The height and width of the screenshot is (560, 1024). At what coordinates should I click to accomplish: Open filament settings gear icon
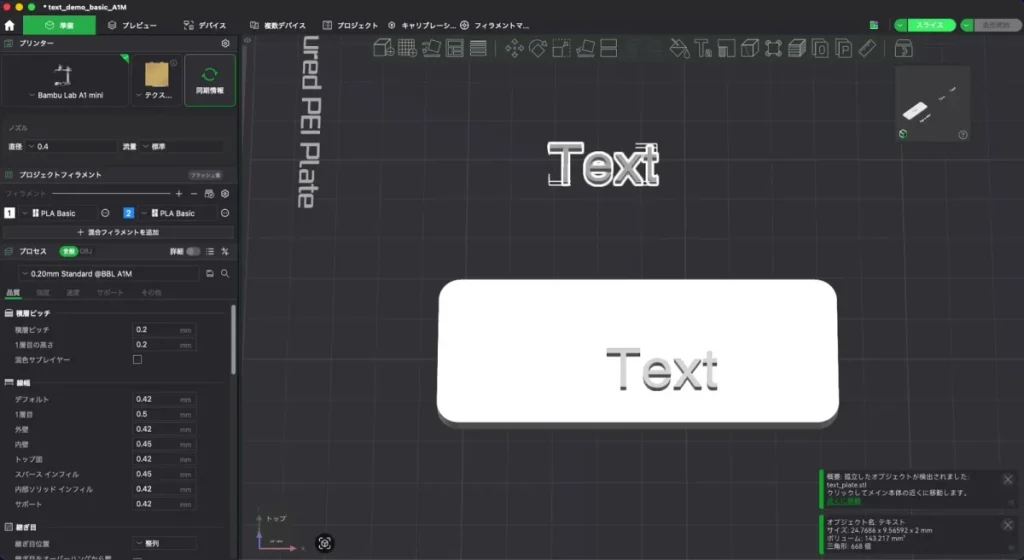coord(225,194)
